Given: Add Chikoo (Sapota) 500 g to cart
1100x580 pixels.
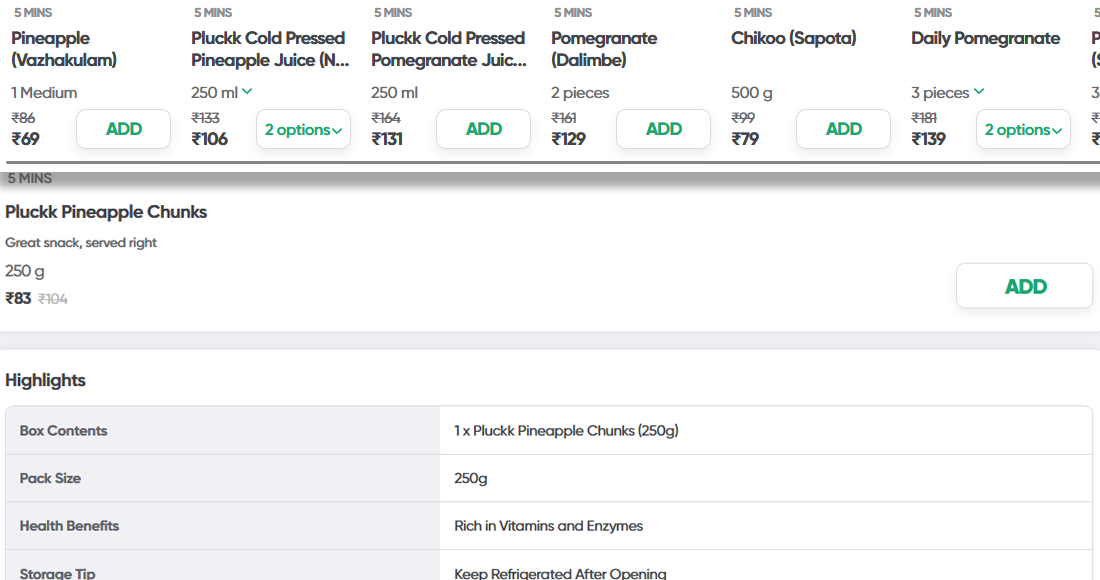Looking at the screenshot, I should click(x=843, y=129).
